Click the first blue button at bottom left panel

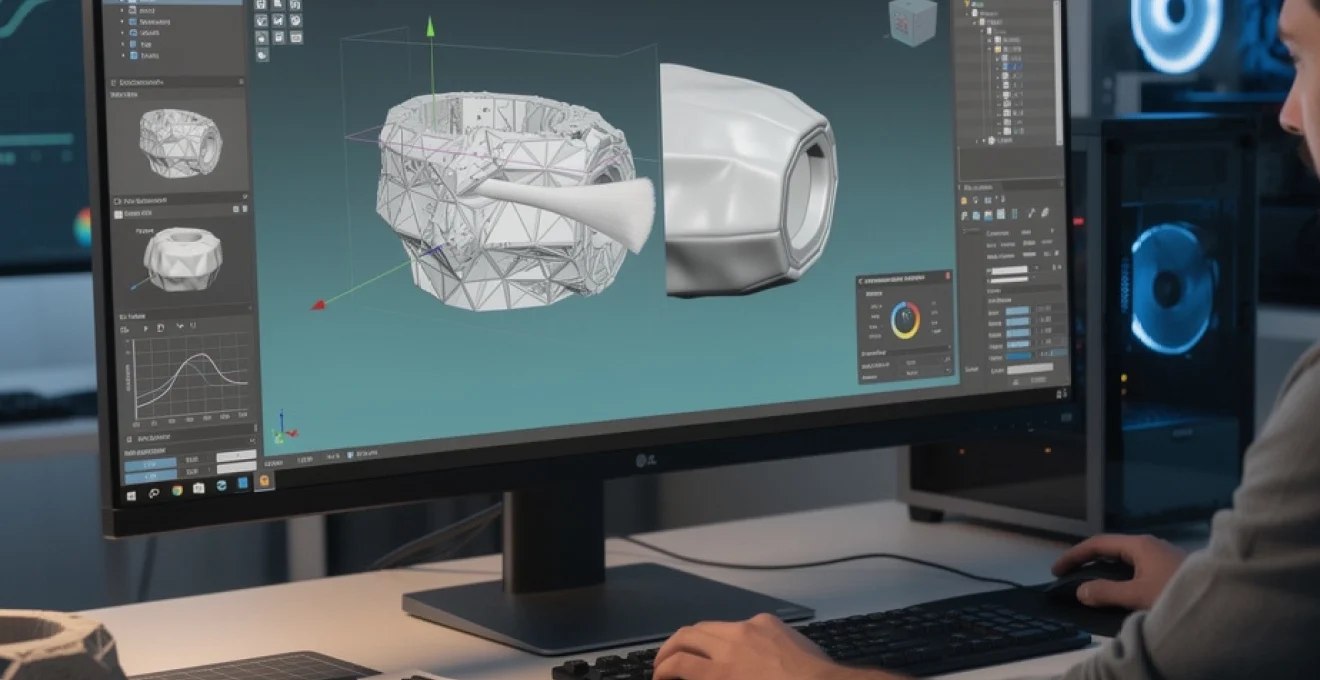click(x=150, y=464)
